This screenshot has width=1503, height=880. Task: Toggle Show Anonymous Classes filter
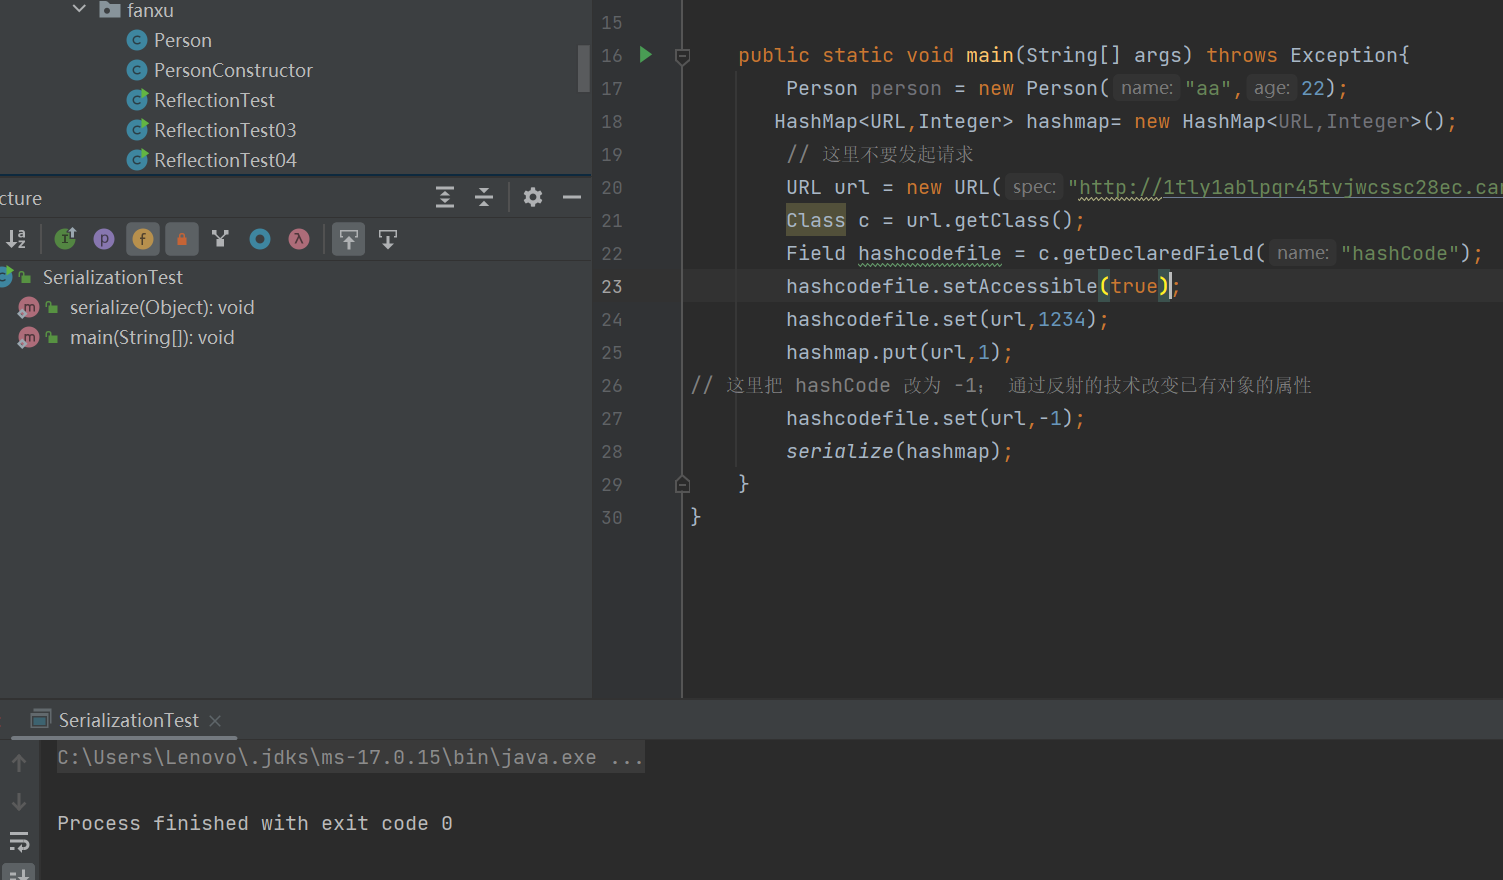pos(221,239)
